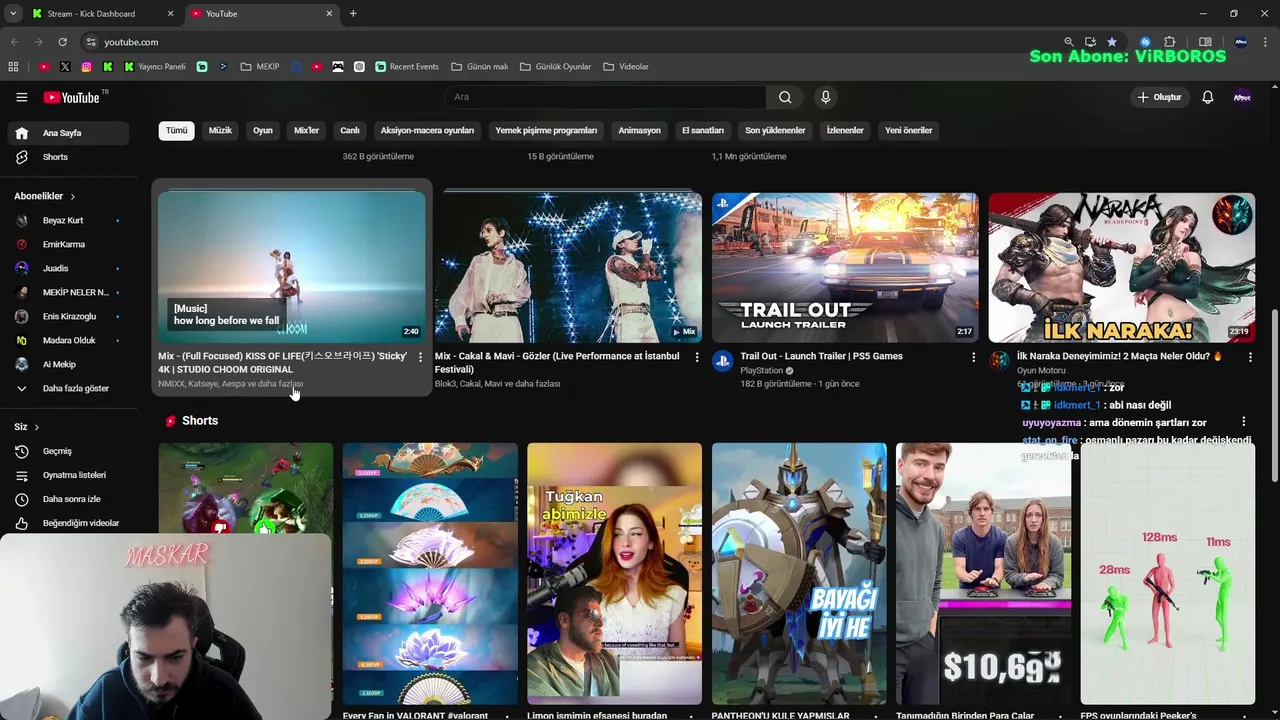The height and width of the screenshot is (720, 1280).
Task: Open Ai Mekip subscription
Action: pyautogui.click(x=68, y=364)
